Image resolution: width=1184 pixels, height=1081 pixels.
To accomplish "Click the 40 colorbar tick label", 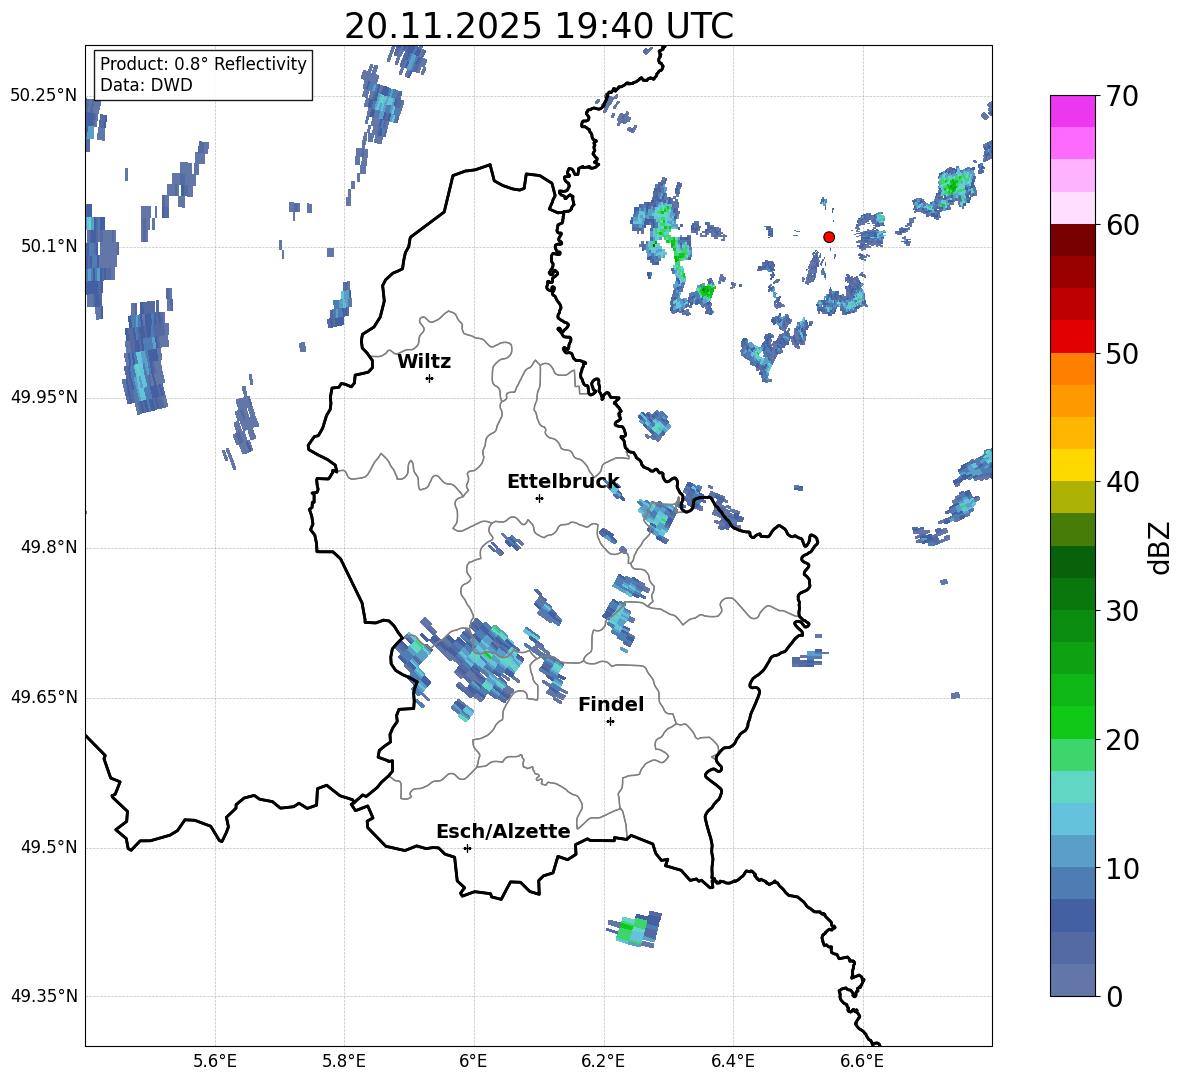I will pyautogui.click(x=1121, y=482).
